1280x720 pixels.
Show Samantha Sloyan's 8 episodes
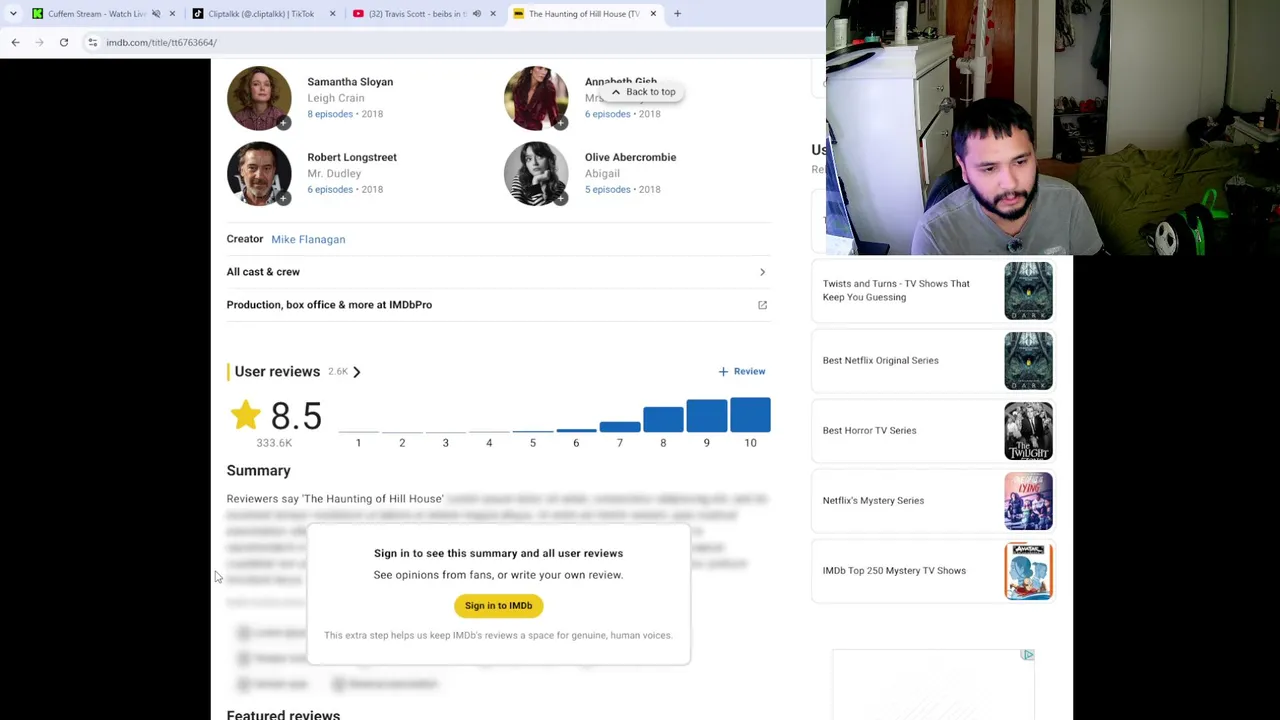tap(330, 114)
